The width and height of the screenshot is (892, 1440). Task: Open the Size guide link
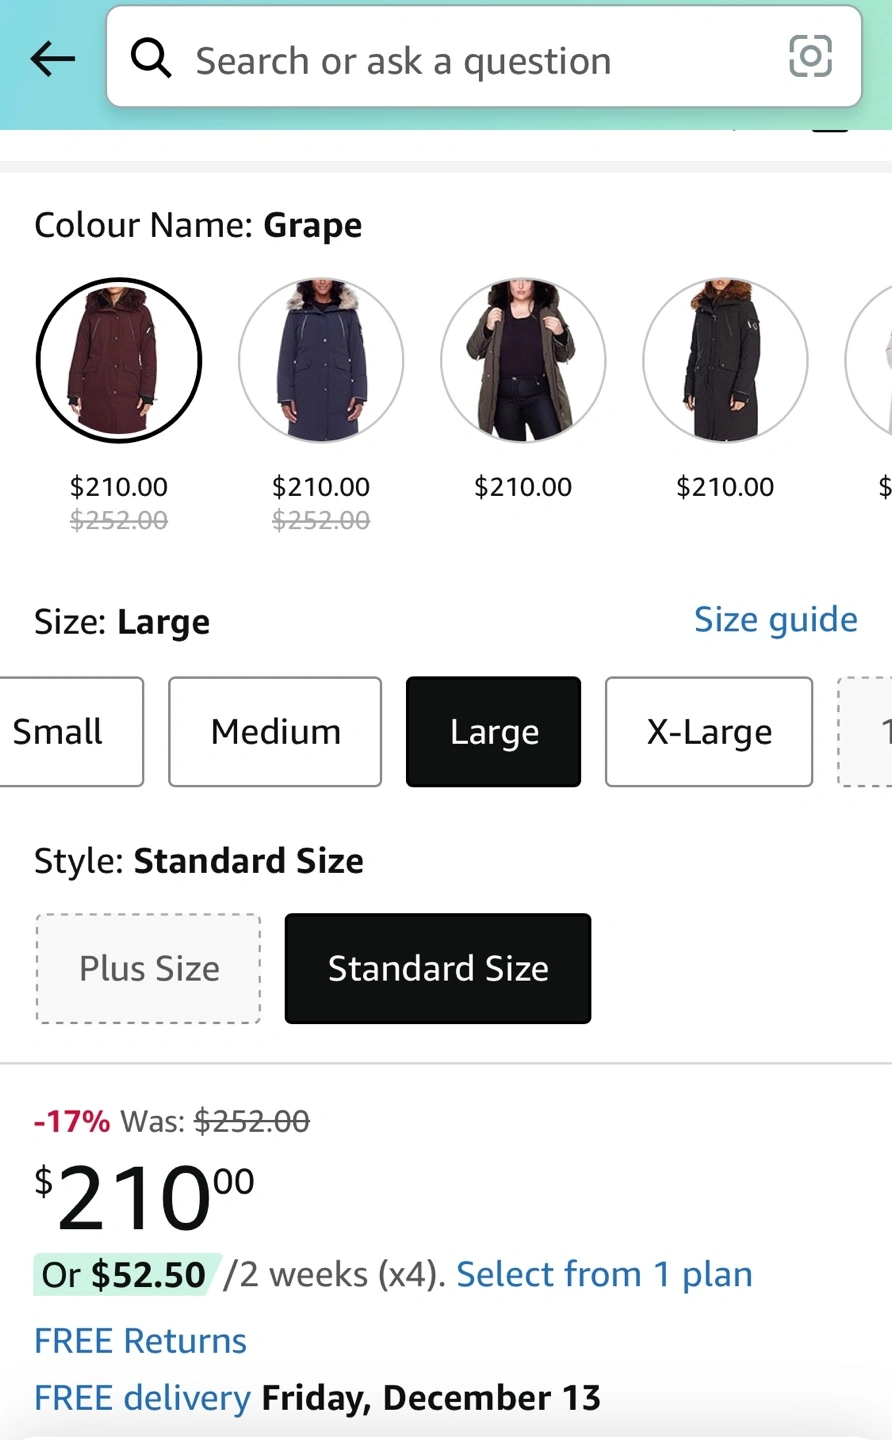(775, 620)
